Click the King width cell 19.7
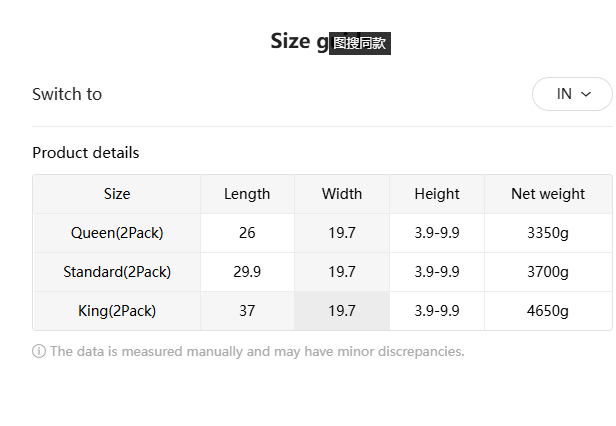The image size is (616, 426). click(x=342, y=311)
